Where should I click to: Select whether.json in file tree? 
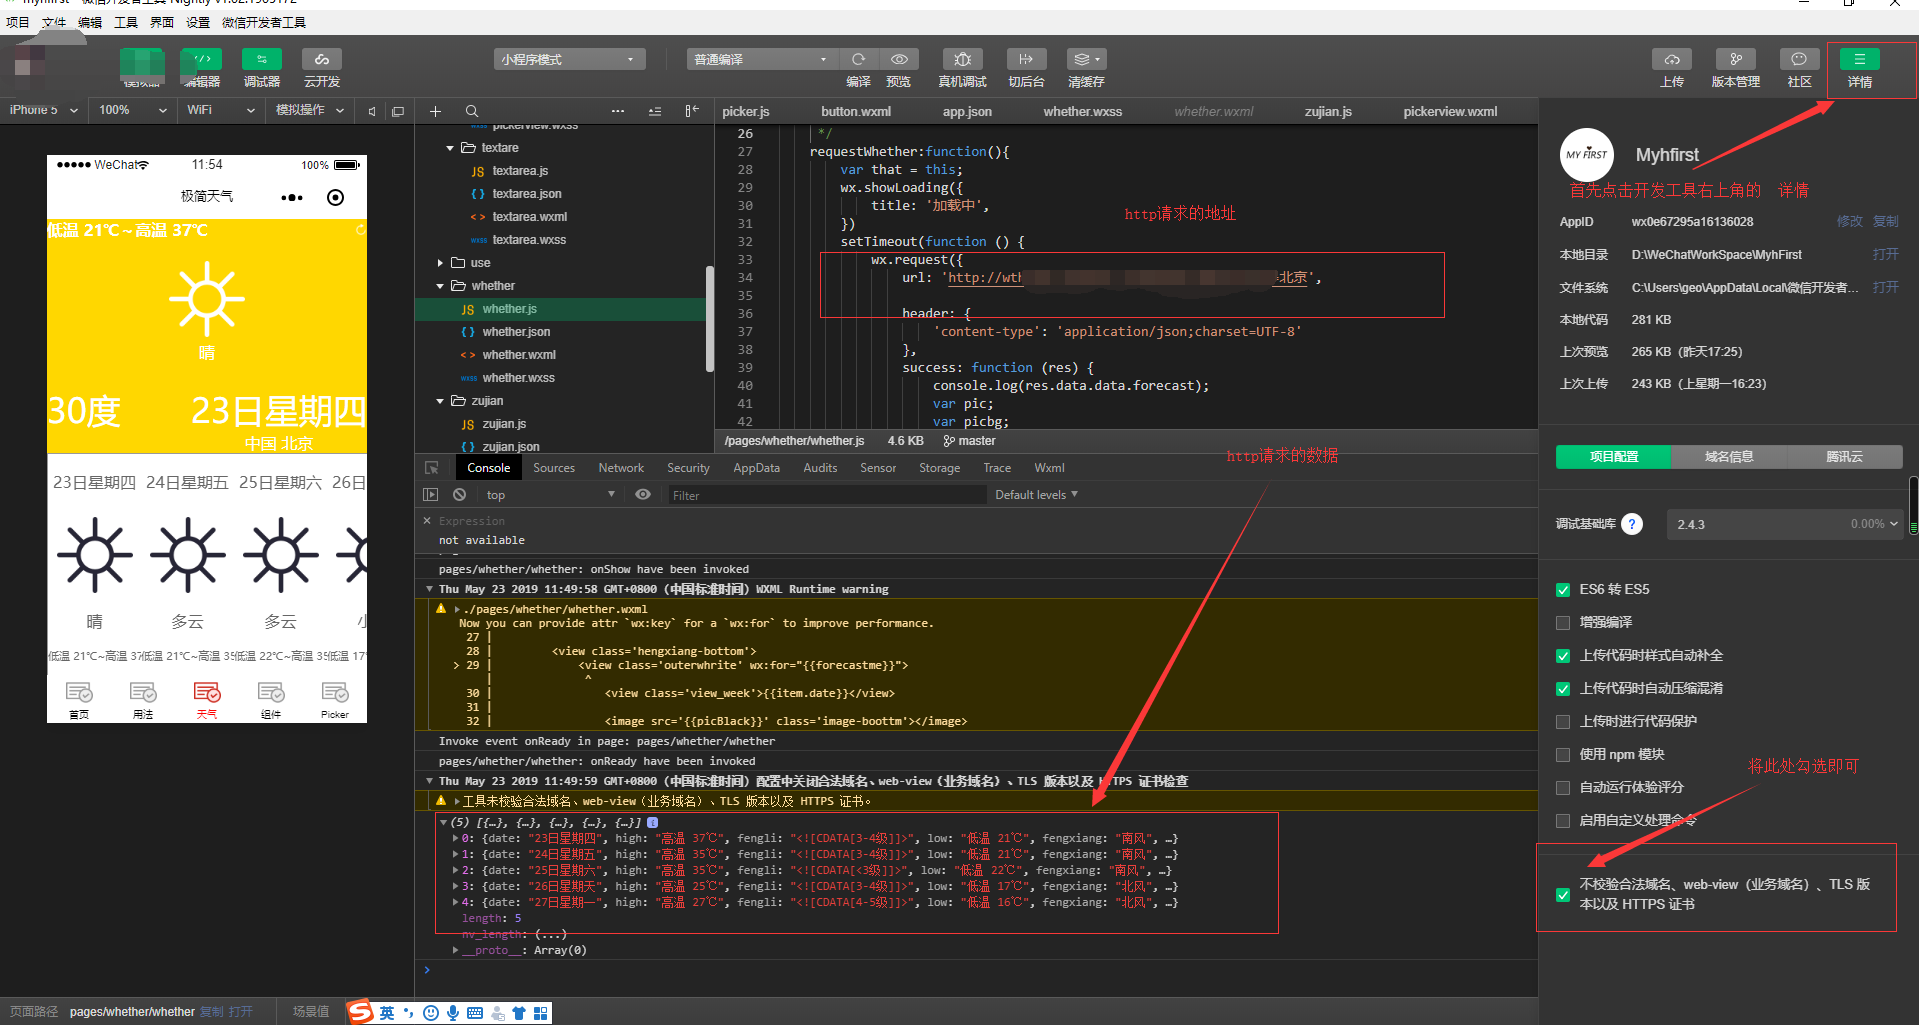pos(516,332)
